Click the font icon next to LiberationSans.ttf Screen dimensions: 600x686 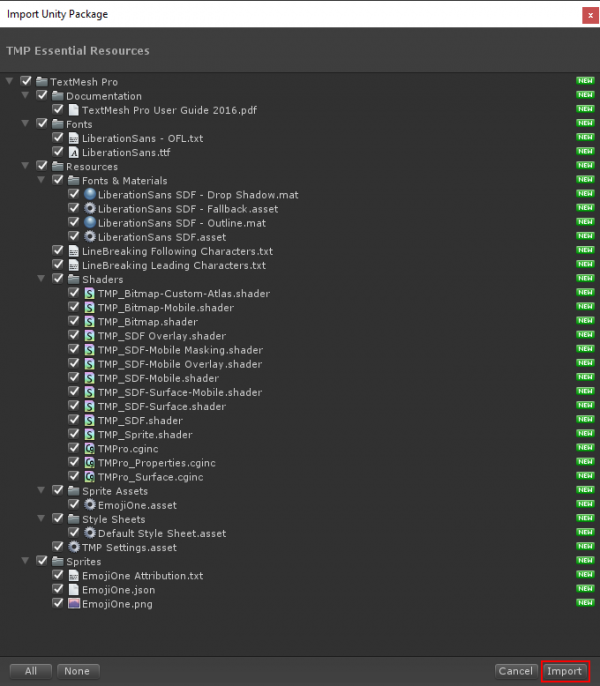(x=73, y=152)
